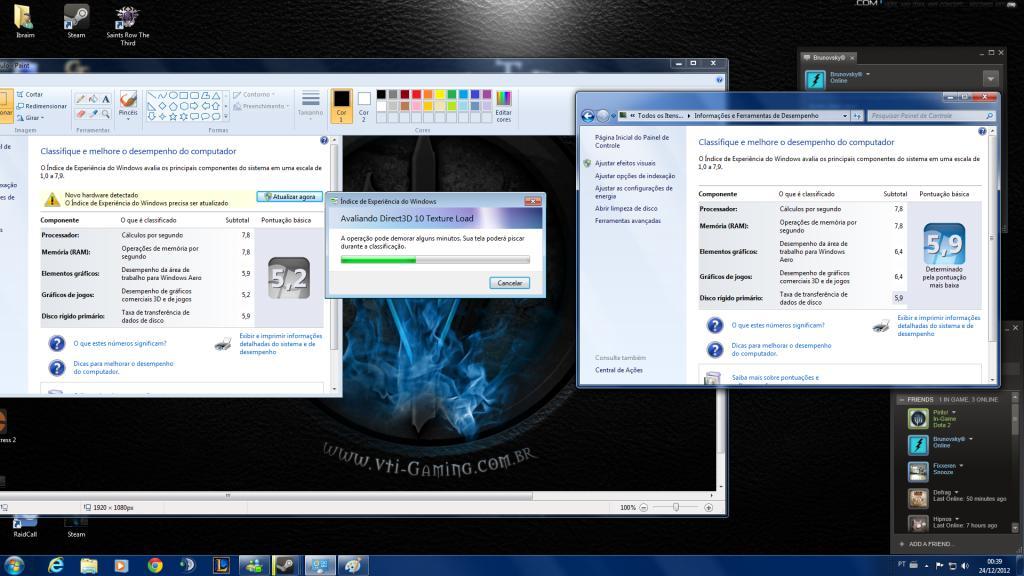This screenshot has width=1024, height=576.
Task: Open the Control Panel address history dropdown
Action: point(845,116)
